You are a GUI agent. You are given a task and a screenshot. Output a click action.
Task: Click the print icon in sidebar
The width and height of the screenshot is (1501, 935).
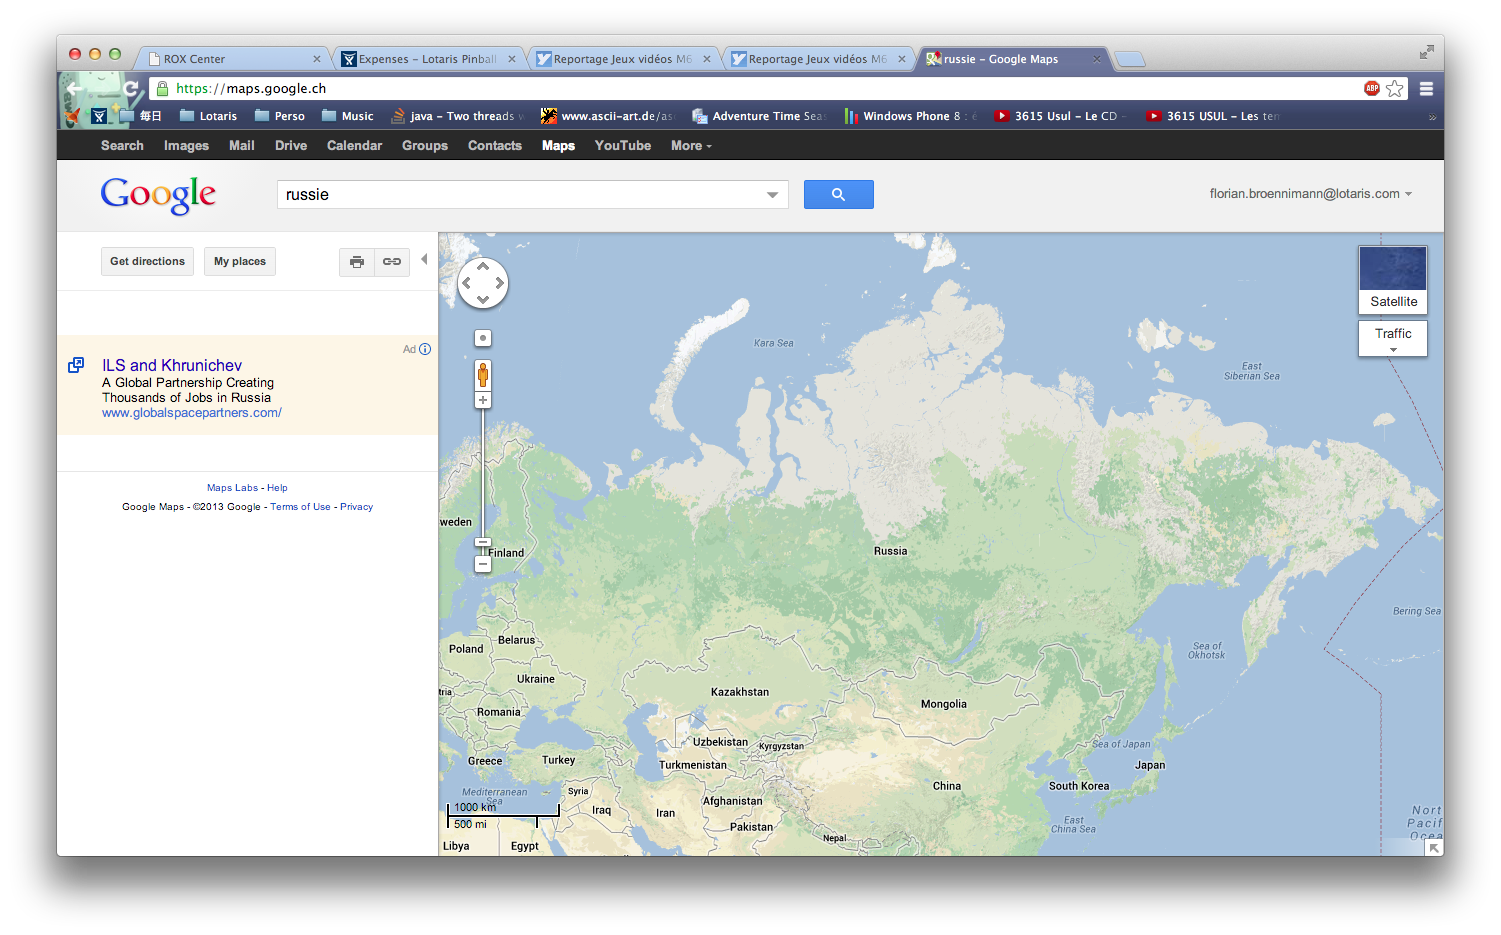tap(357, 262)
